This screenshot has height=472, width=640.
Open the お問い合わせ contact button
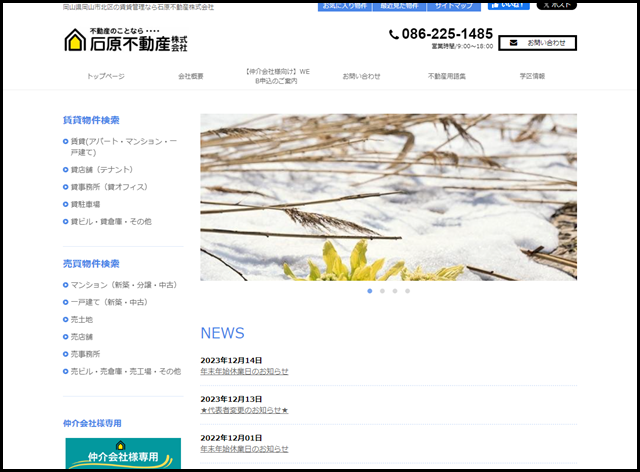coord(538,43)
